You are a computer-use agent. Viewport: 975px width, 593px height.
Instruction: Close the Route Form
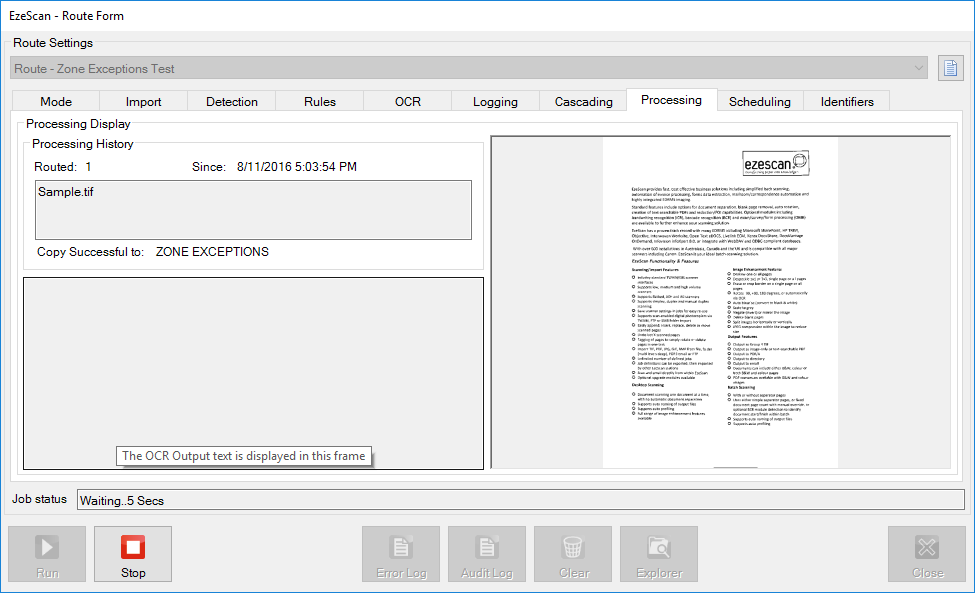click(x=927, y=554)
